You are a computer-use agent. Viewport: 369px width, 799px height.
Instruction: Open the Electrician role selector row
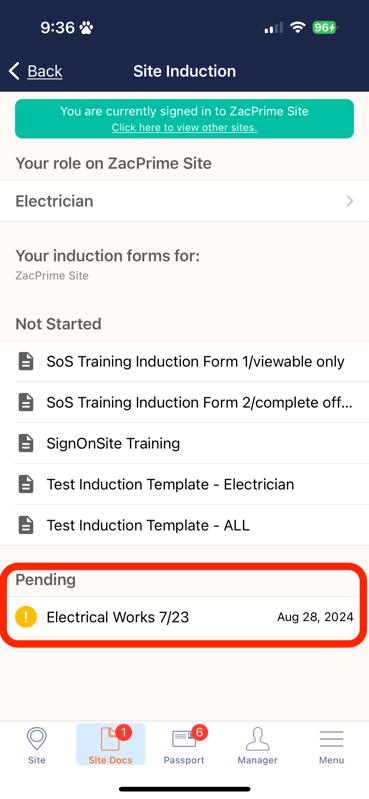point(184,201)
